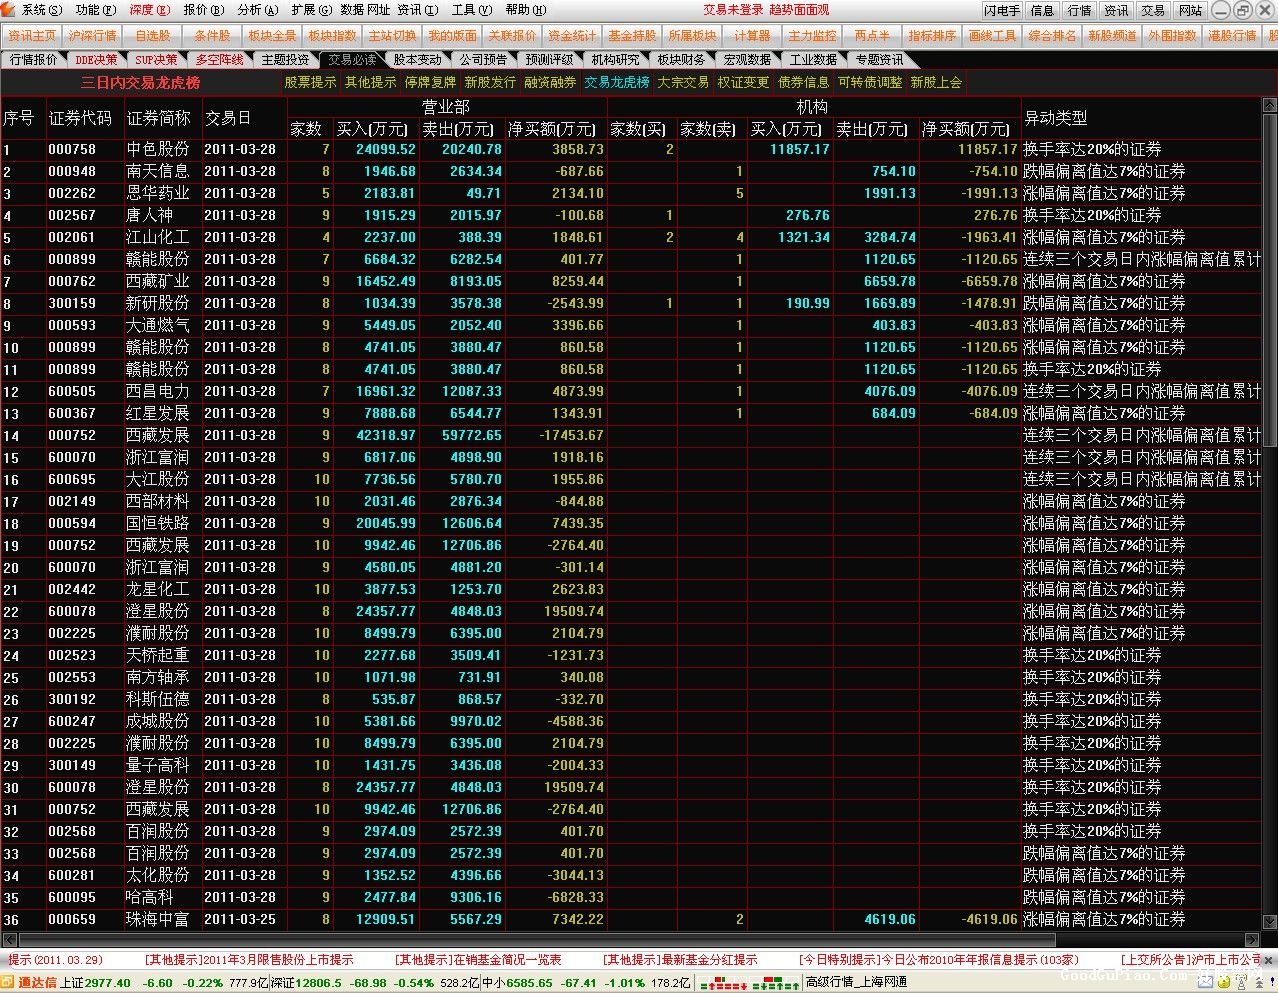Viewport: 1278px width, 993px height.
Task: Switch to the 股本变动 tab
Action: point(418,60)
